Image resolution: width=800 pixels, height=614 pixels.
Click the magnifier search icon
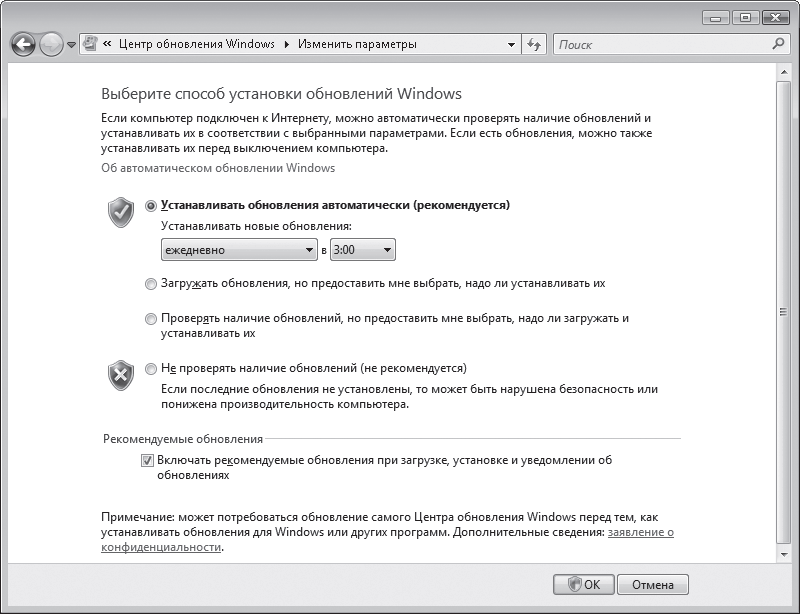pyautogui.click(x=778, y=44)
